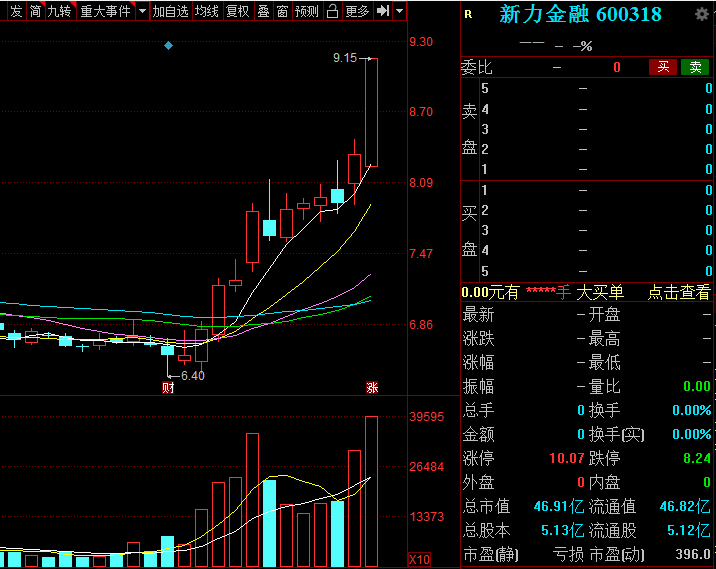
Task: Click the skip-to-end arrow icon
Action: point(383,11)
